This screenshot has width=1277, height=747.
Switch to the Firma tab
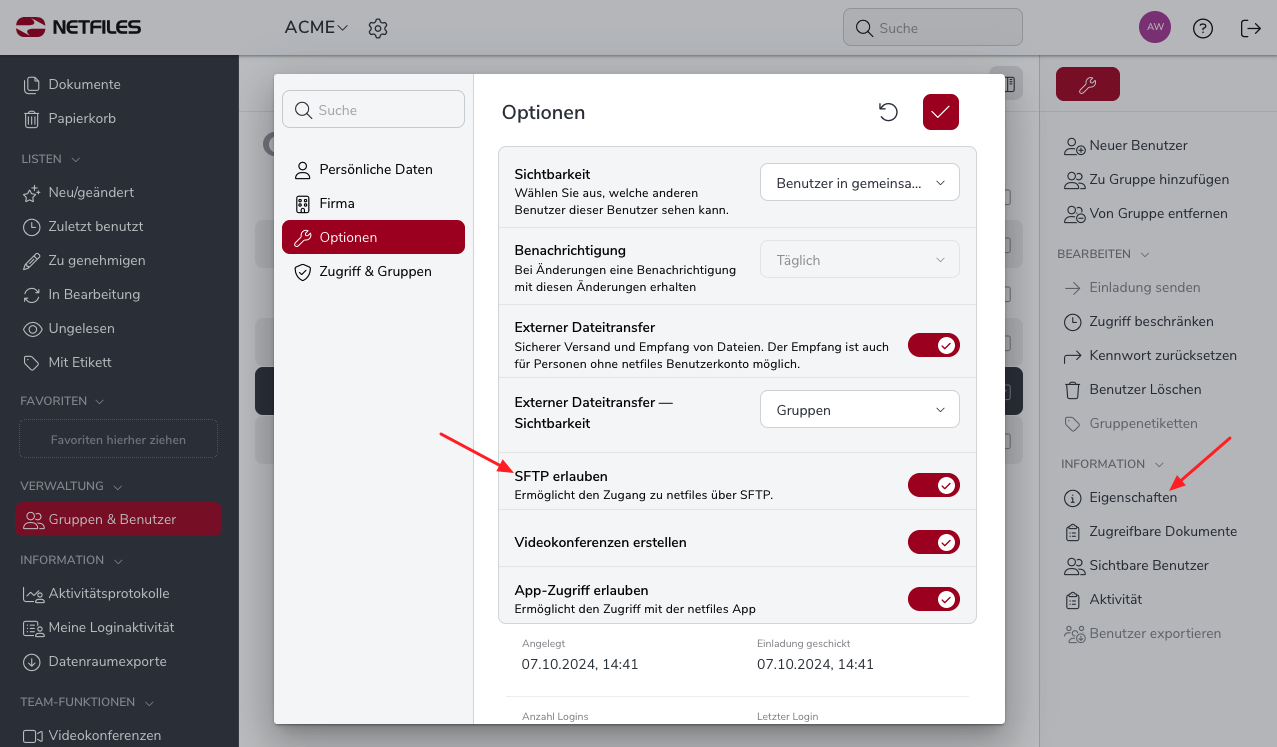(x=373, y=203)
